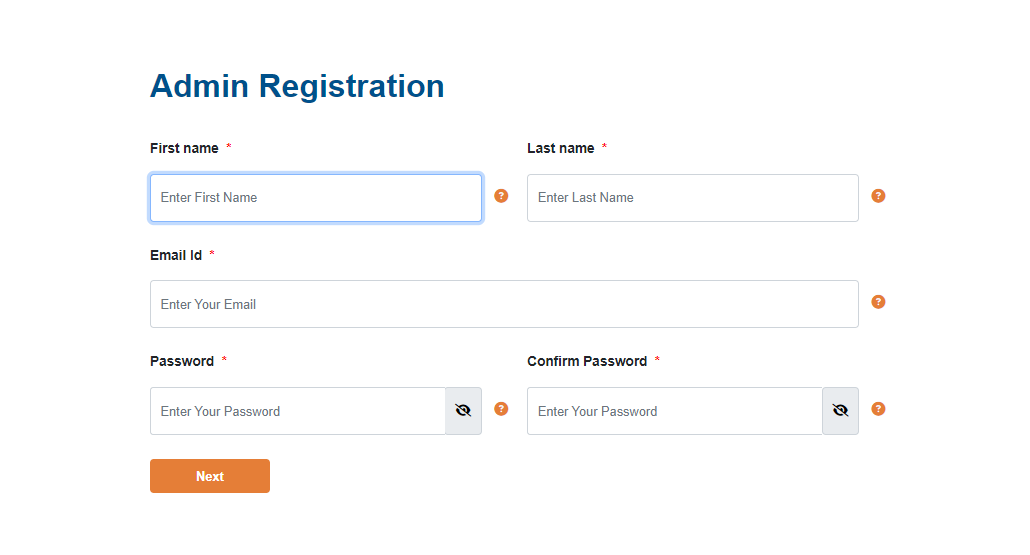Click the red asterisk beside Email Id
The image size is (1030, 555).
212,255
